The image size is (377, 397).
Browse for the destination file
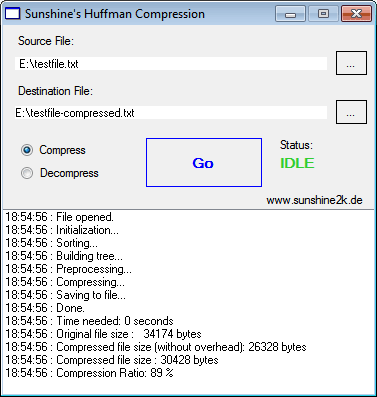tap(351, 112)
